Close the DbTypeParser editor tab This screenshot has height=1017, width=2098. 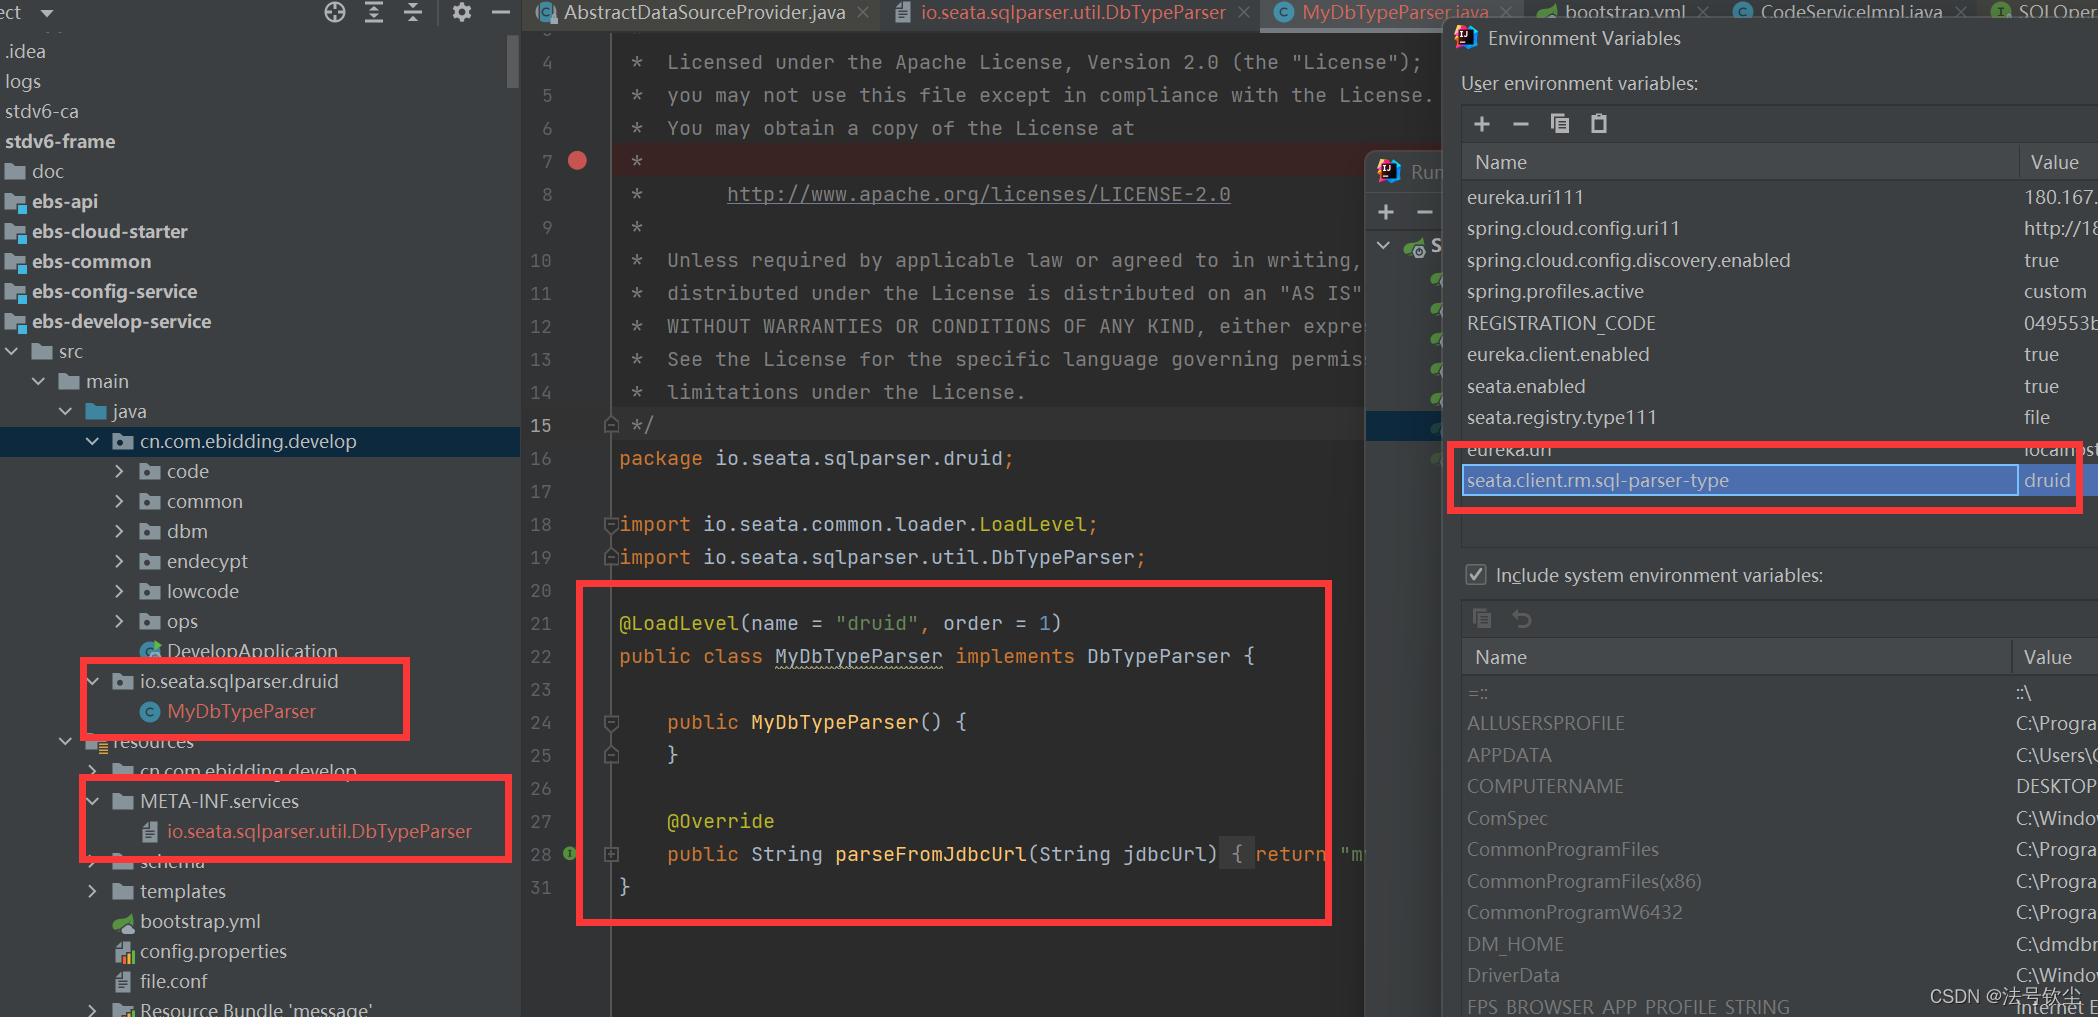(1244, 12)
